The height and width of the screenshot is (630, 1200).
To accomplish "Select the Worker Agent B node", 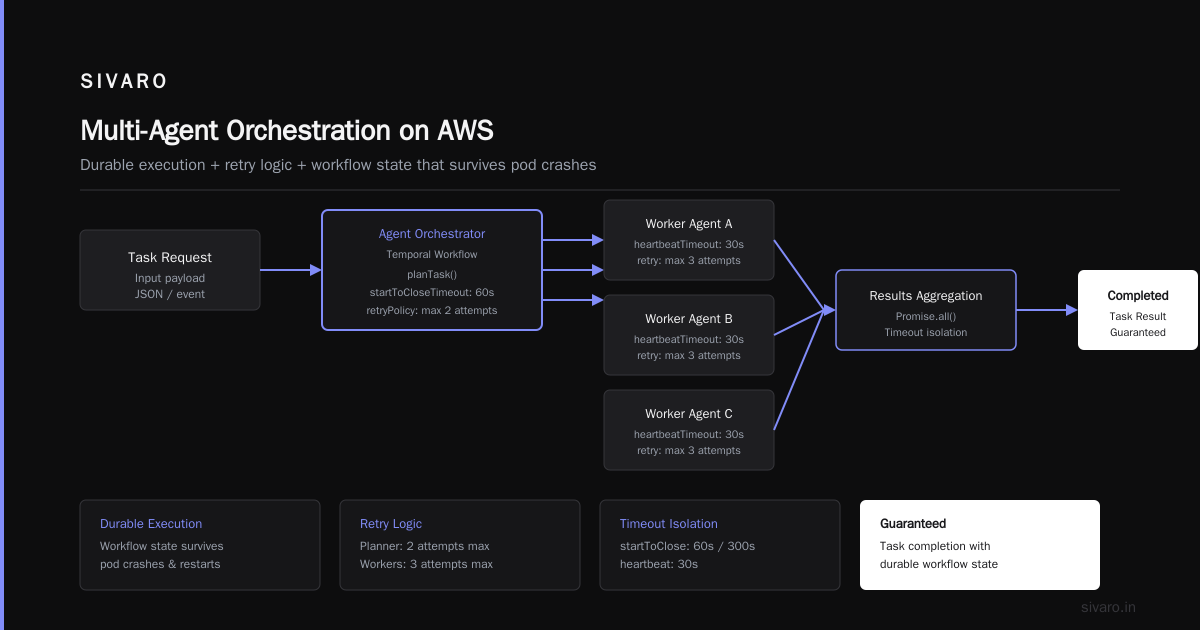I will [689, 335].
